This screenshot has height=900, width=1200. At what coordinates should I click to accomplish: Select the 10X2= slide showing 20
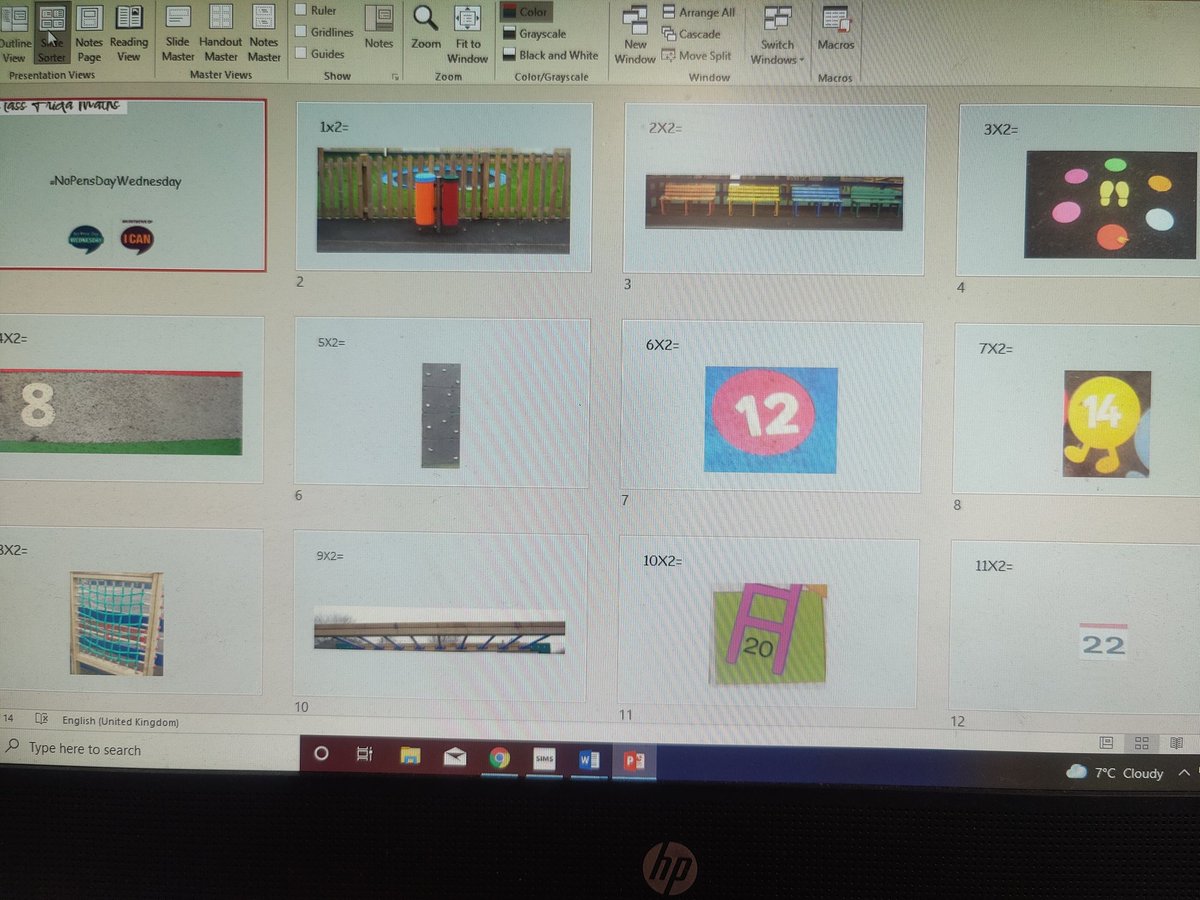[768, 621]
